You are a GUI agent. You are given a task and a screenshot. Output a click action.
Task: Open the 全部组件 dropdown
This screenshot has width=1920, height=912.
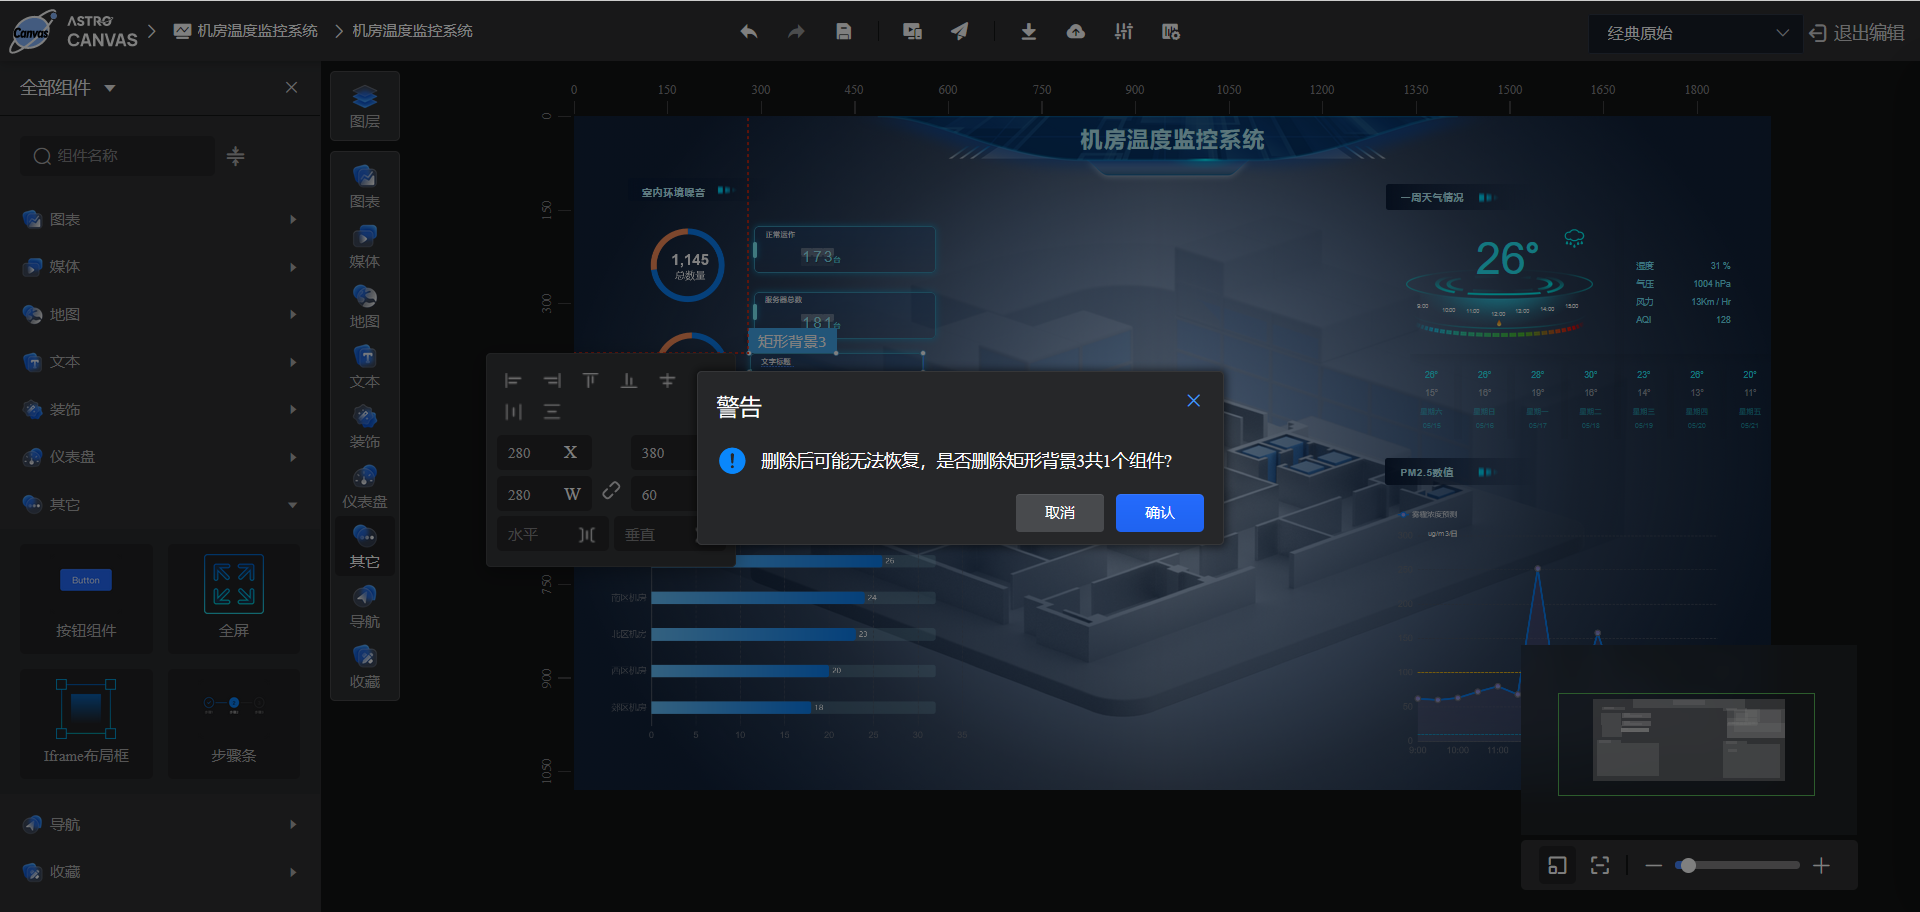pos(68,88)
